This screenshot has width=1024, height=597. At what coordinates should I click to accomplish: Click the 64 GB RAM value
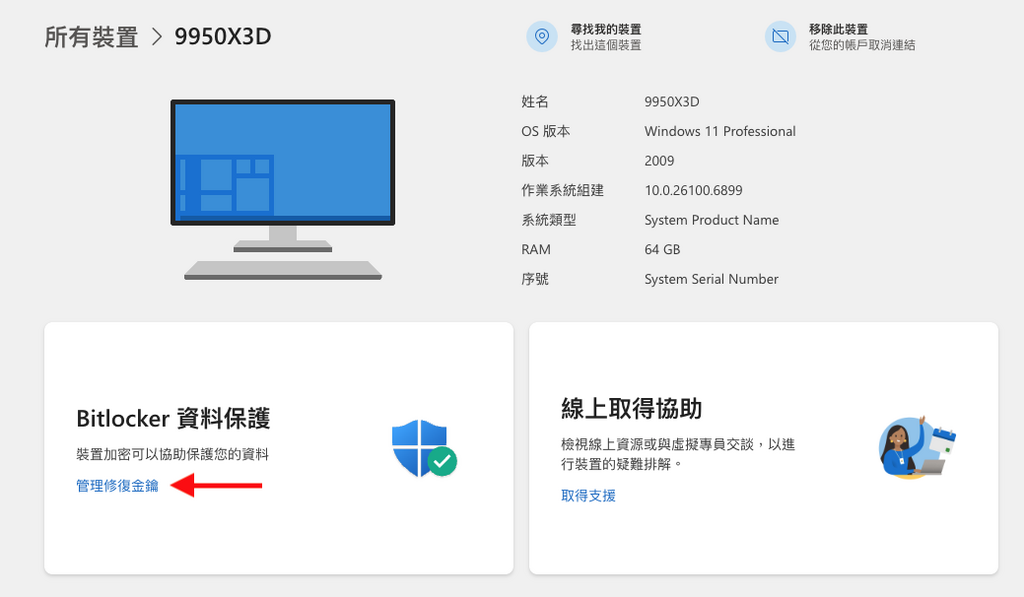[662, 249]
